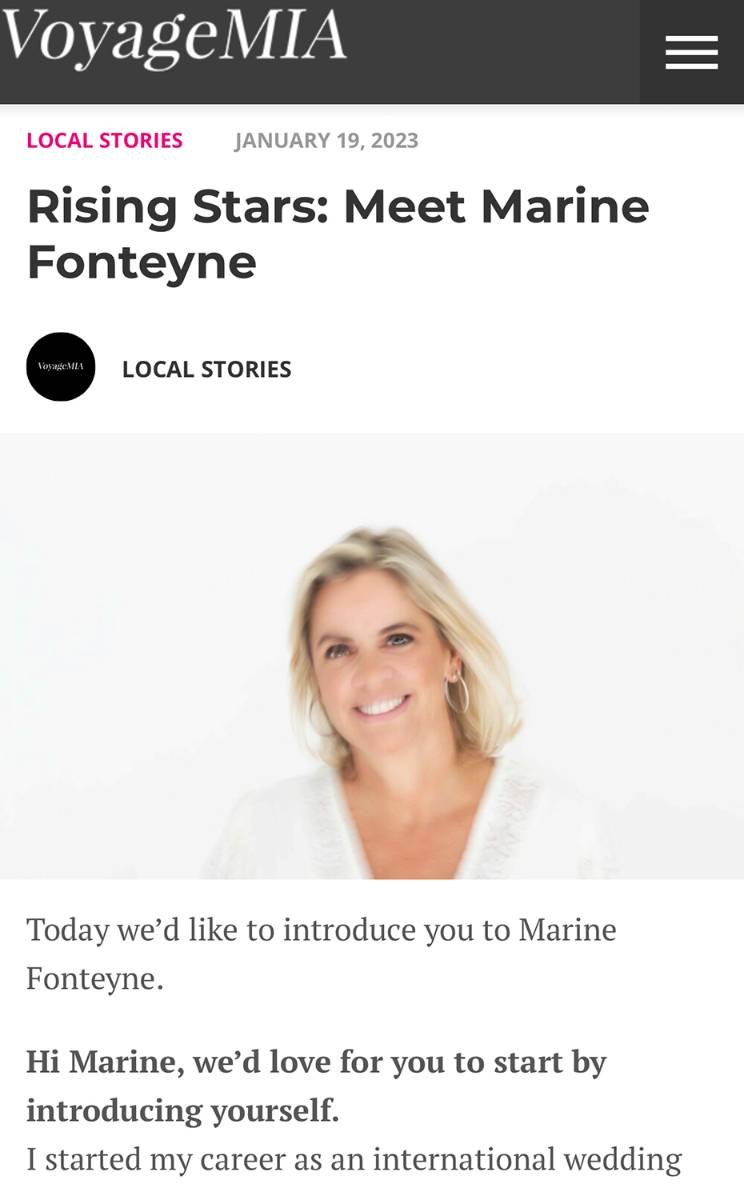
Task: Open the article's hero portrait photo
Action: [x=372, y=656]
